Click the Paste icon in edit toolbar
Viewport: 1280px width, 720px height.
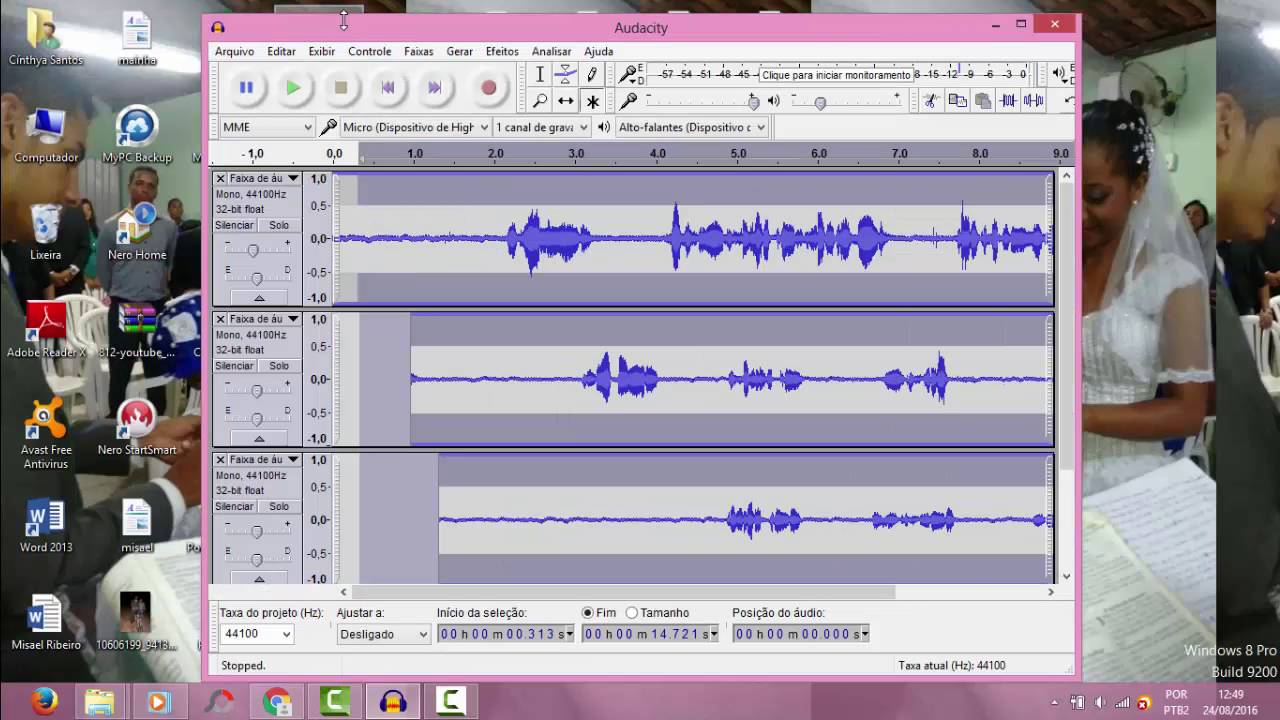click(x=982, y=101)
